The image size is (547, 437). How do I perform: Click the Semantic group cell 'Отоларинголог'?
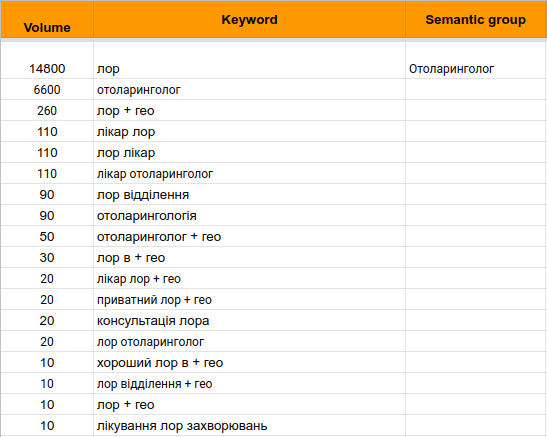coord(476,61)
